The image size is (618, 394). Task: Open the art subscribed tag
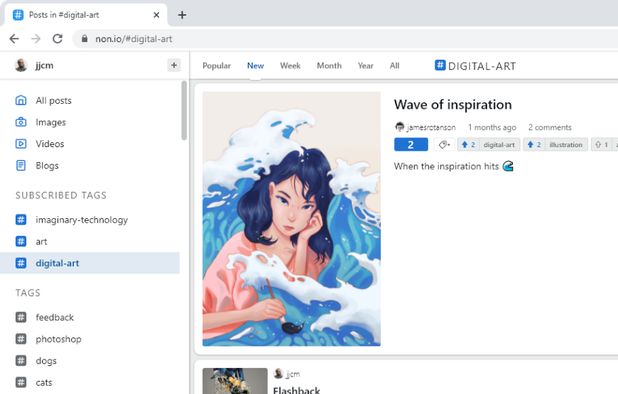(41, 242)
